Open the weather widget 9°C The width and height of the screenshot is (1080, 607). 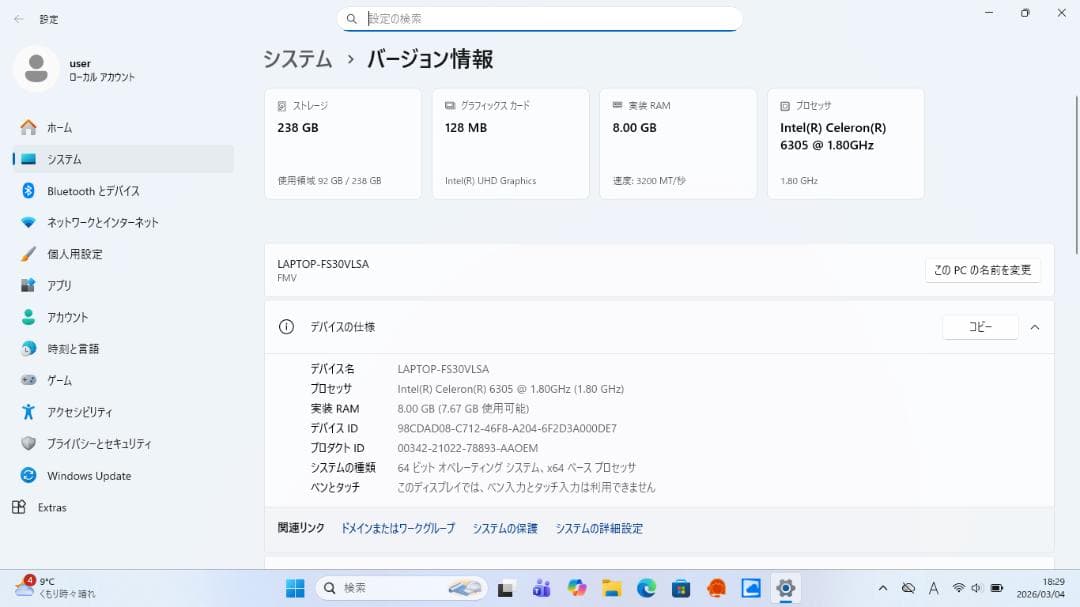[55, 588]
